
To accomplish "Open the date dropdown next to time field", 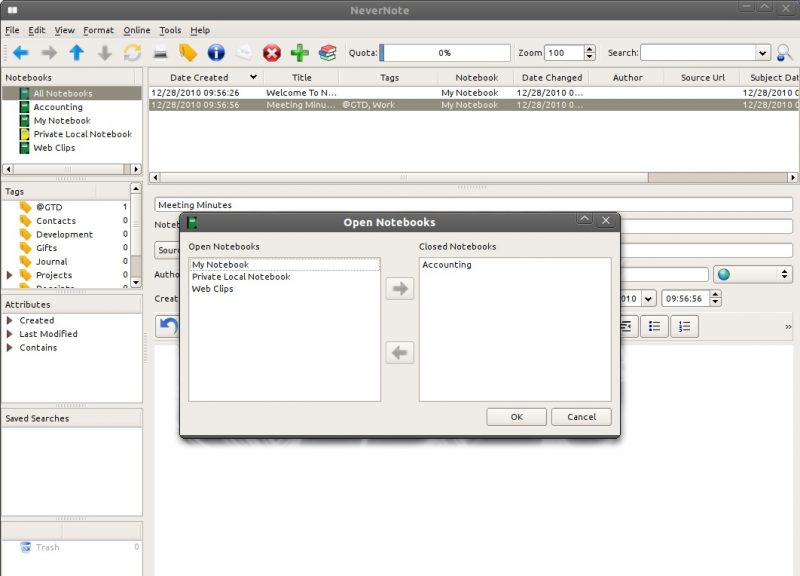I will [x=648, y=298].
